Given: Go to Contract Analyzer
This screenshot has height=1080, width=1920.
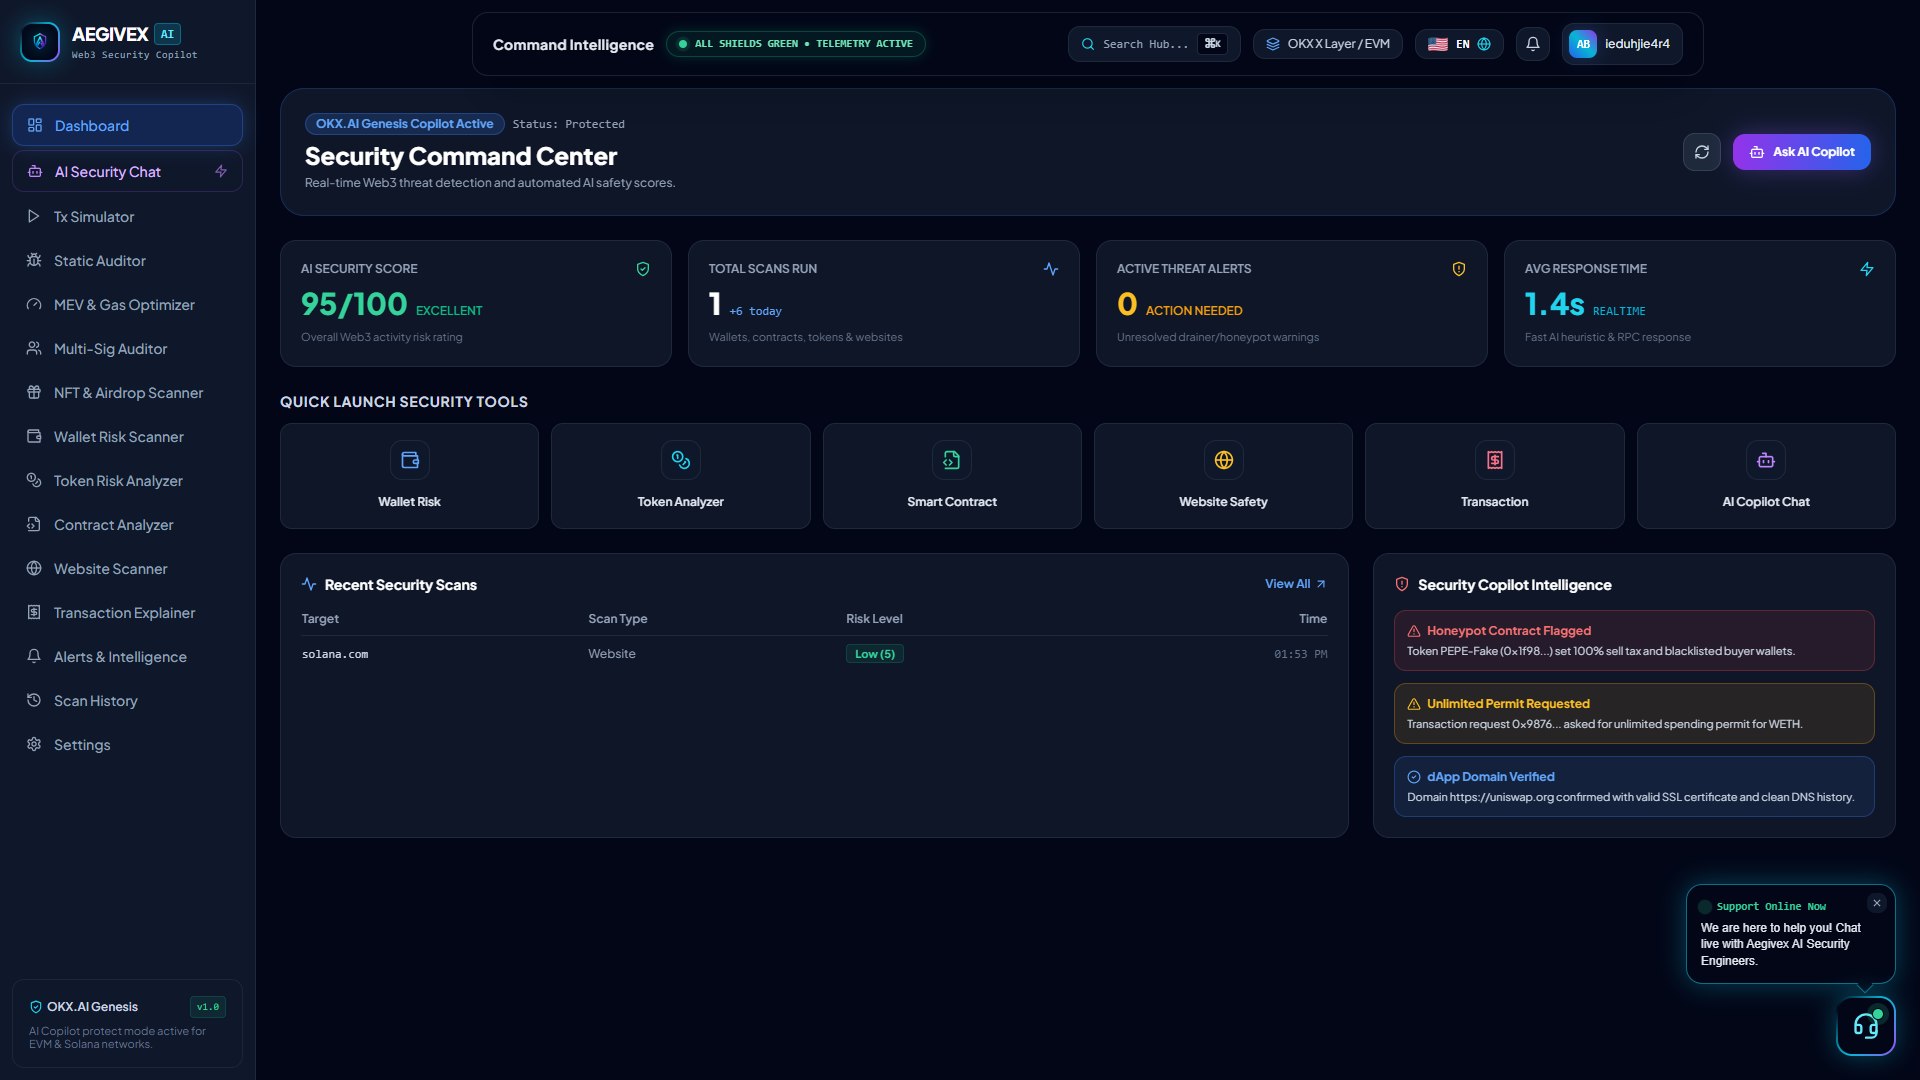Looking at the screenshot, I should [127, 524].
